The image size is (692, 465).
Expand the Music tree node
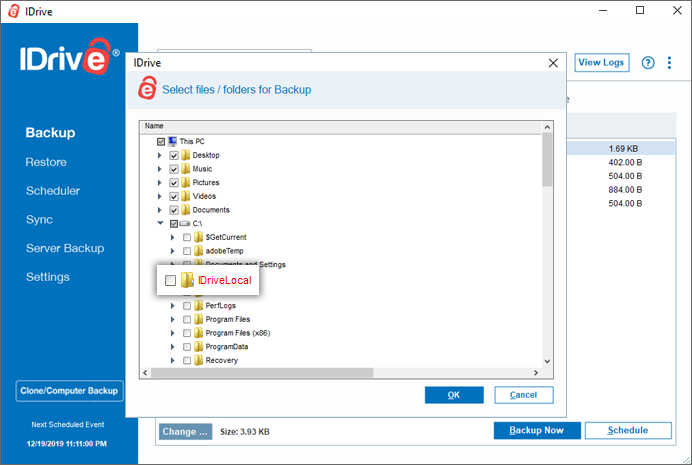click(160, 169)
